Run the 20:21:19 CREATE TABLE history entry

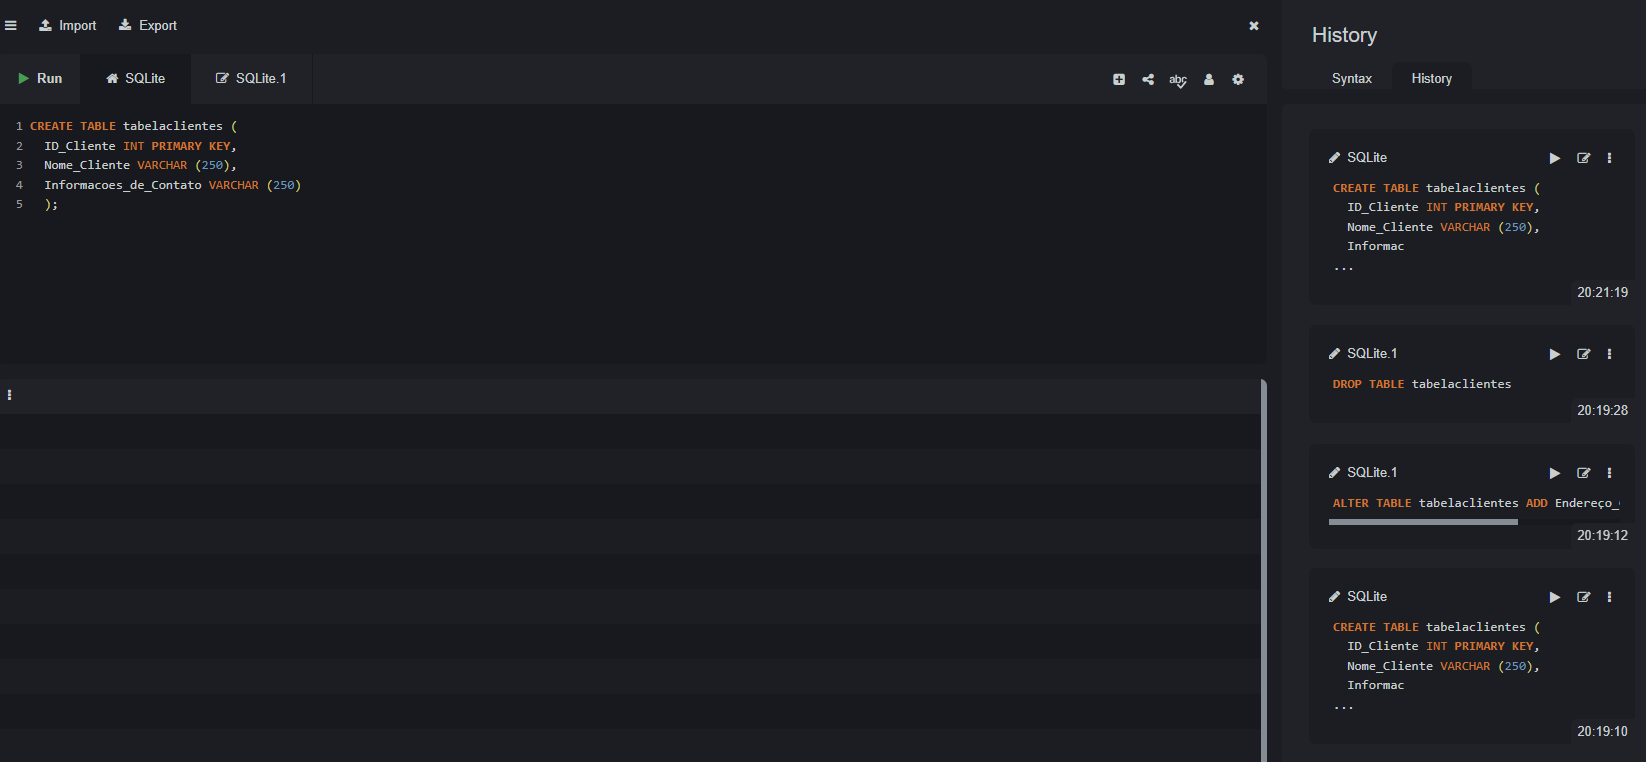[x=1555, y=158]
